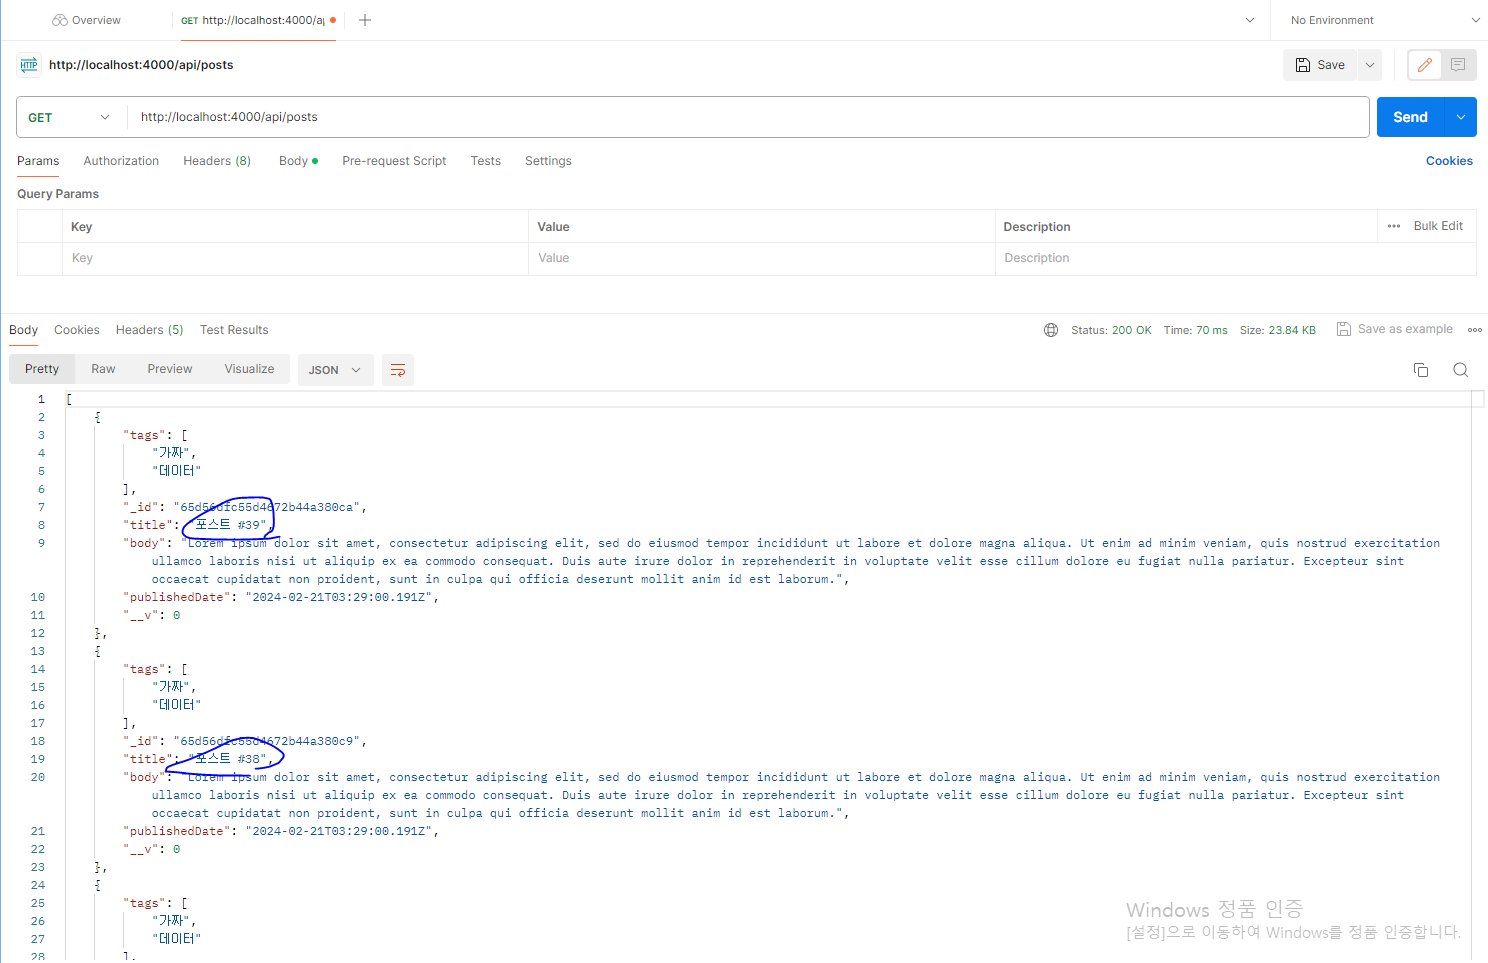Click the Key input cell
1488x963 pixels.
(x=295, y=258)
